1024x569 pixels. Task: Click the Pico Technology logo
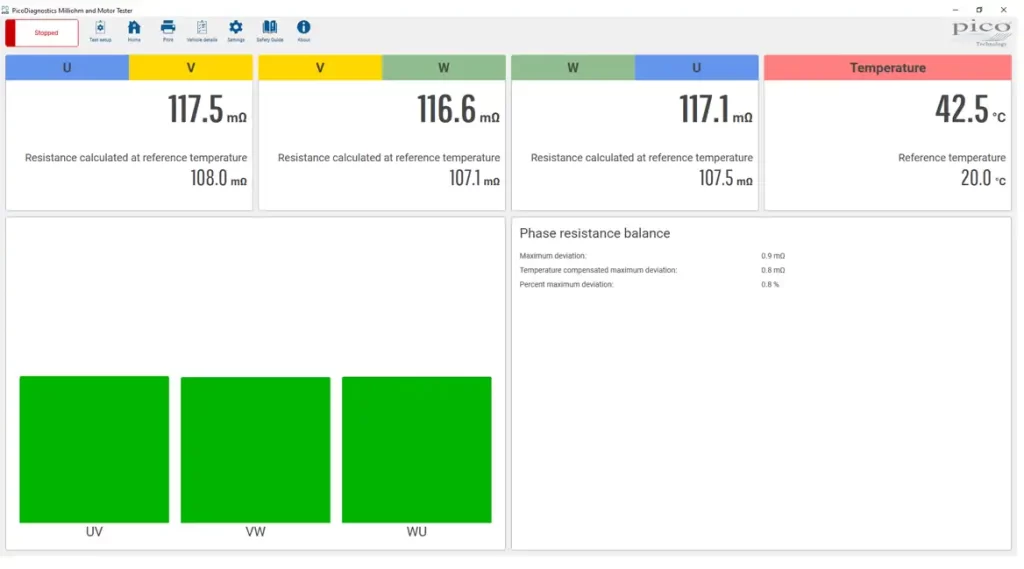click(x=981, y=32)
